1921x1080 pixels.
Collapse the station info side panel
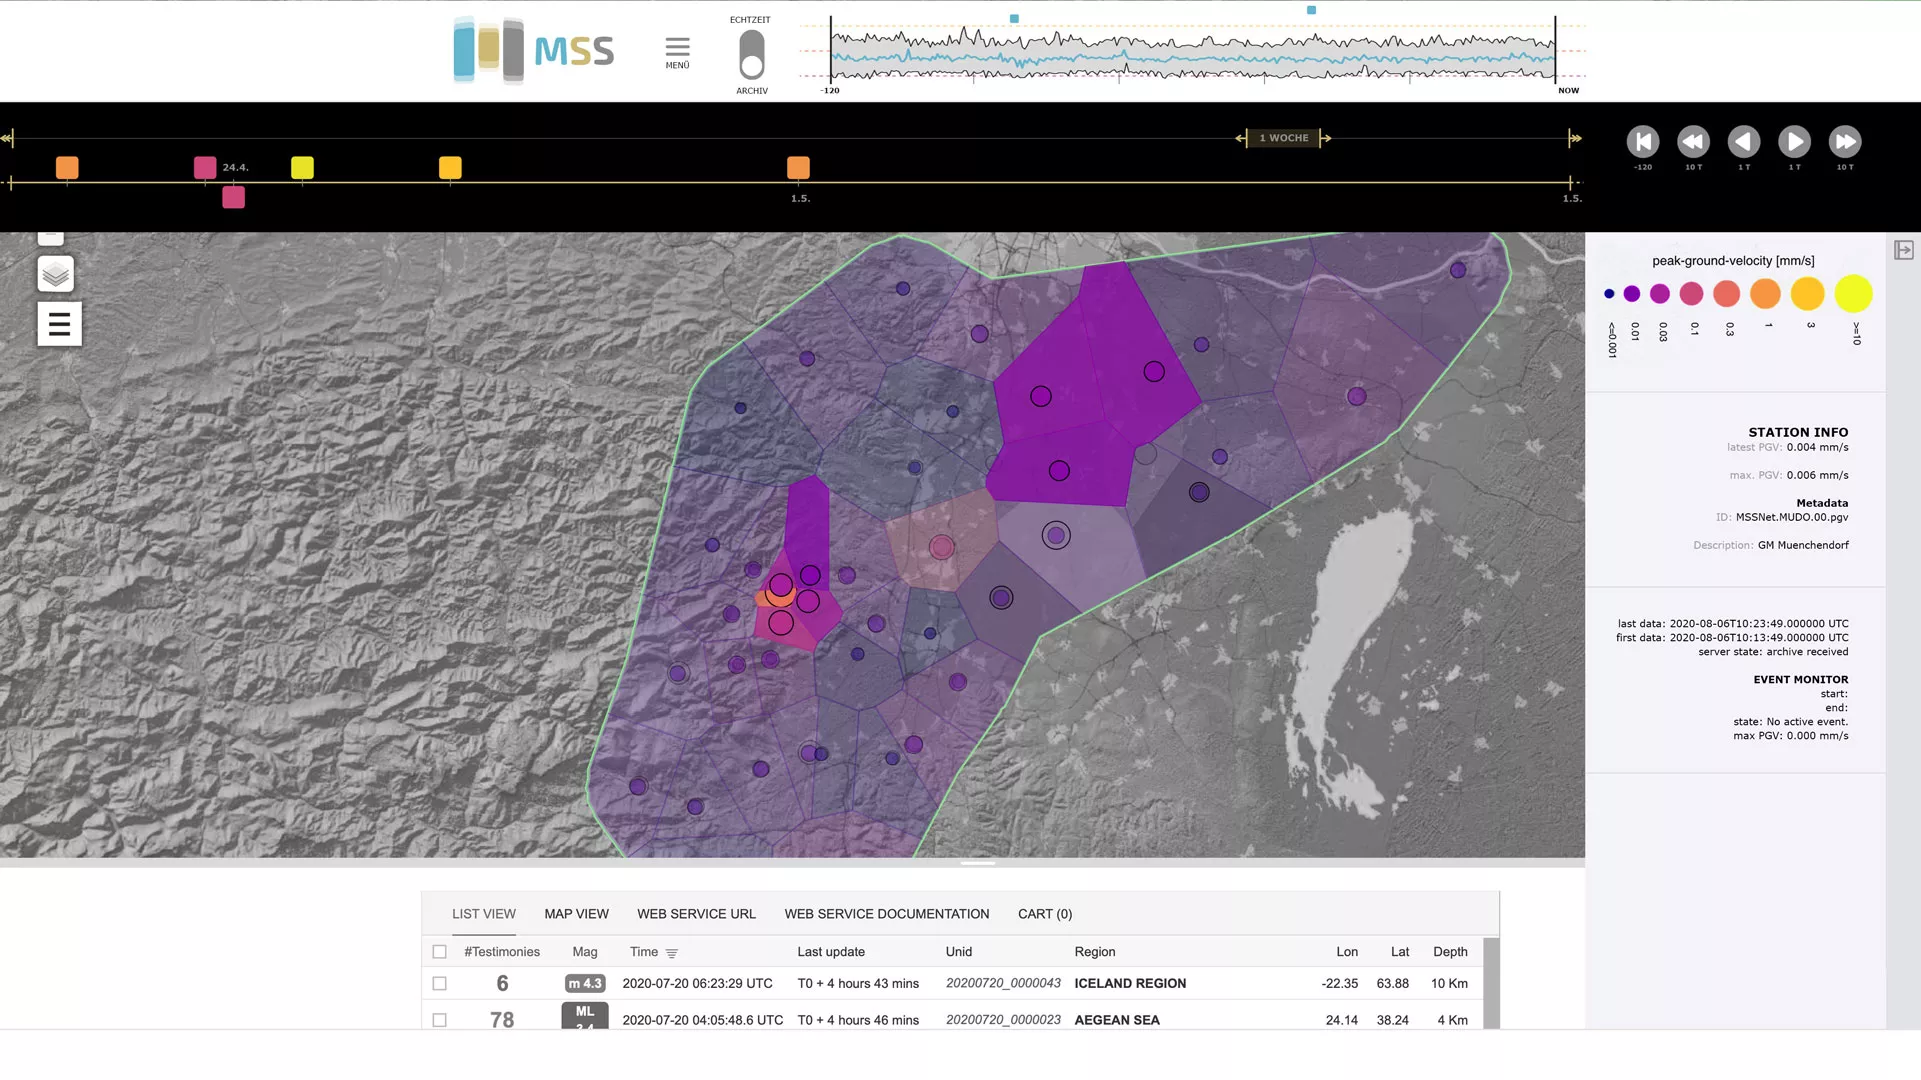[1903, 250]
